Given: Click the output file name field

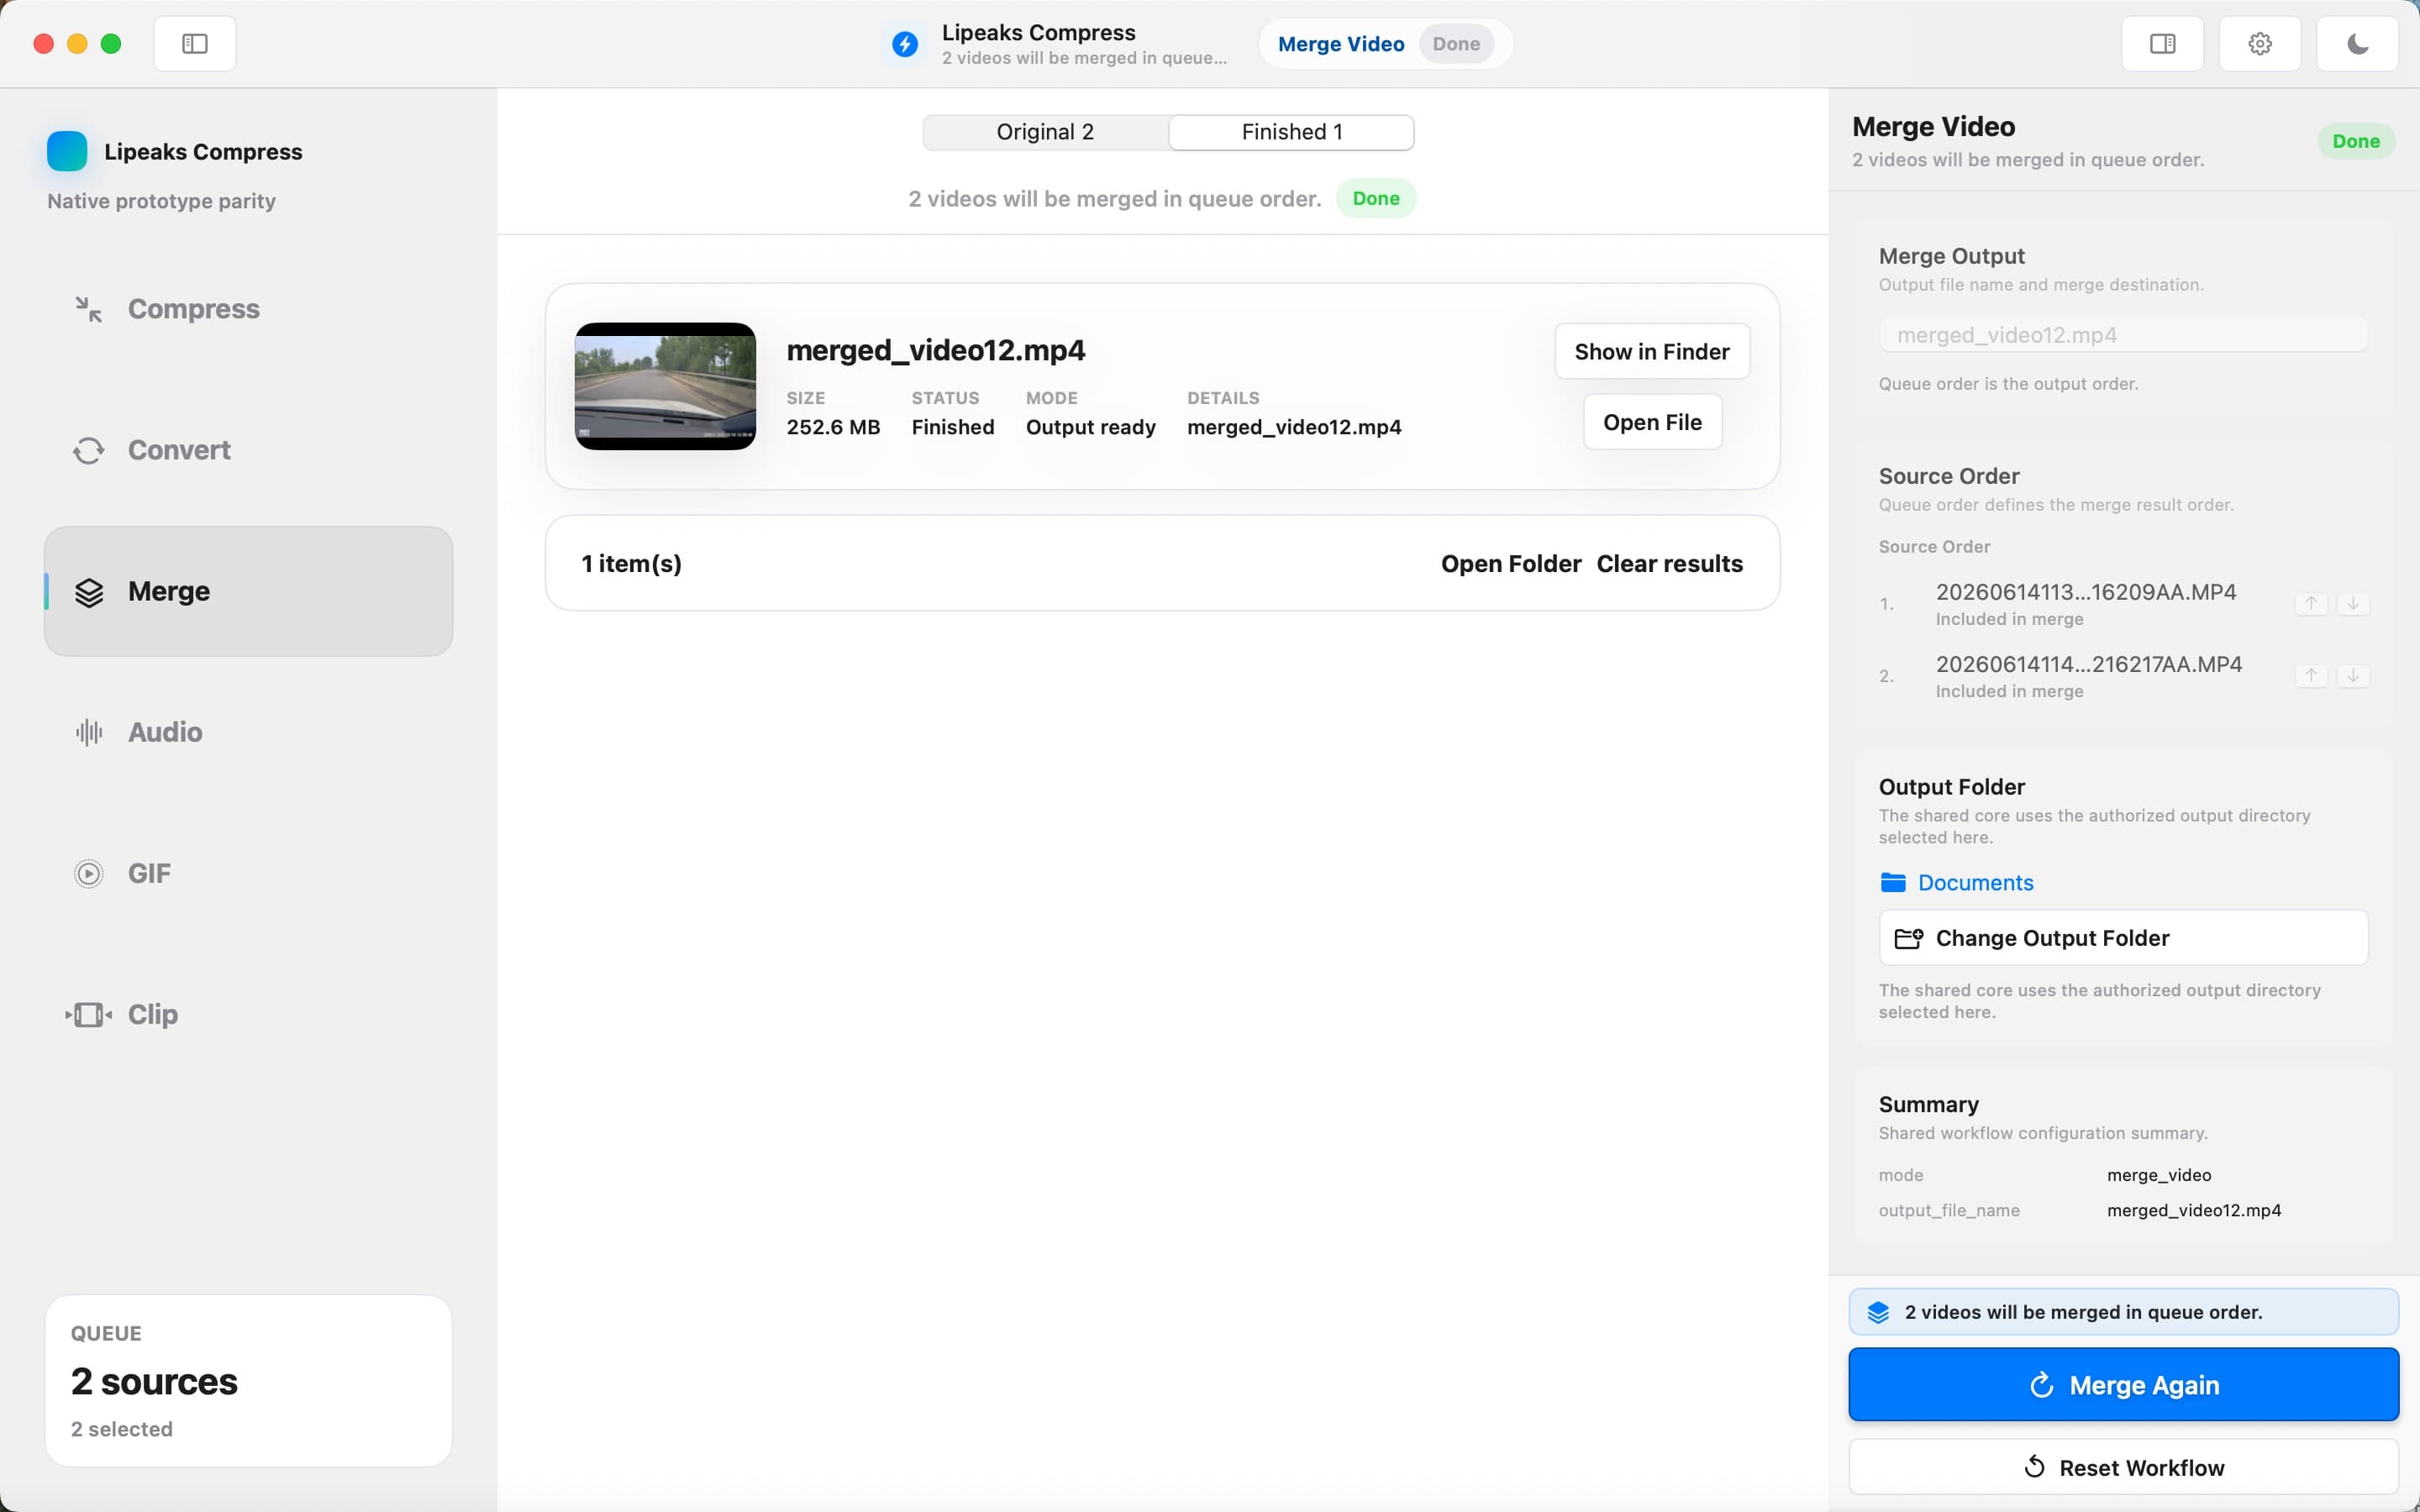Looking at the screenshot, I should [x=2123, y=335].
